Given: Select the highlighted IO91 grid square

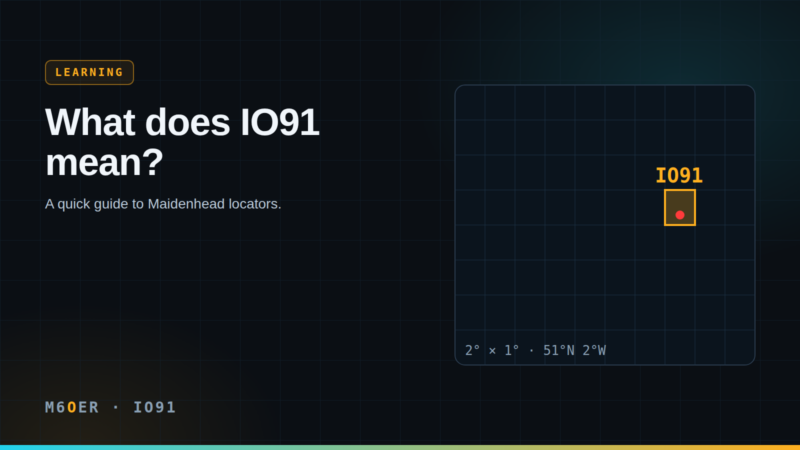Looking at the screenshot, I should coord(680,208).
